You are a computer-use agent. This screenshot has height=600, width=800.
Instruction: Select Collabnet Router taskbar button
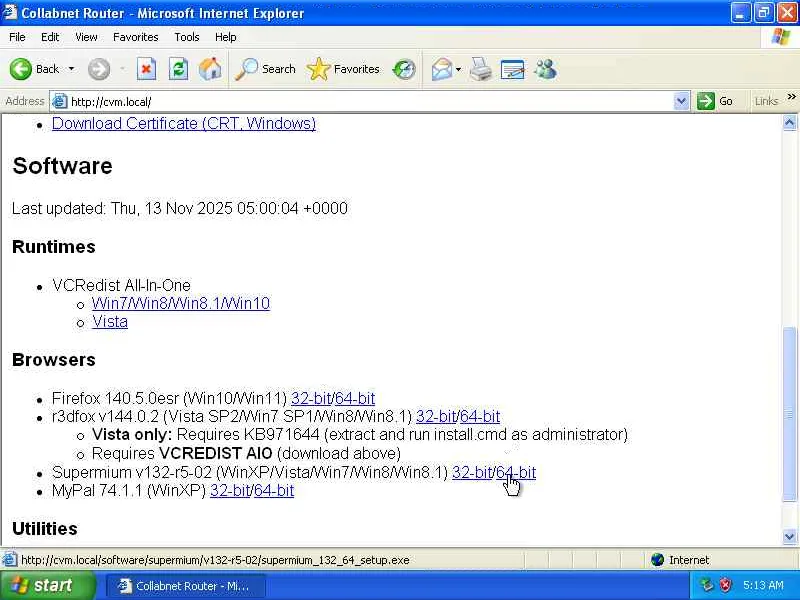point(186,586)
